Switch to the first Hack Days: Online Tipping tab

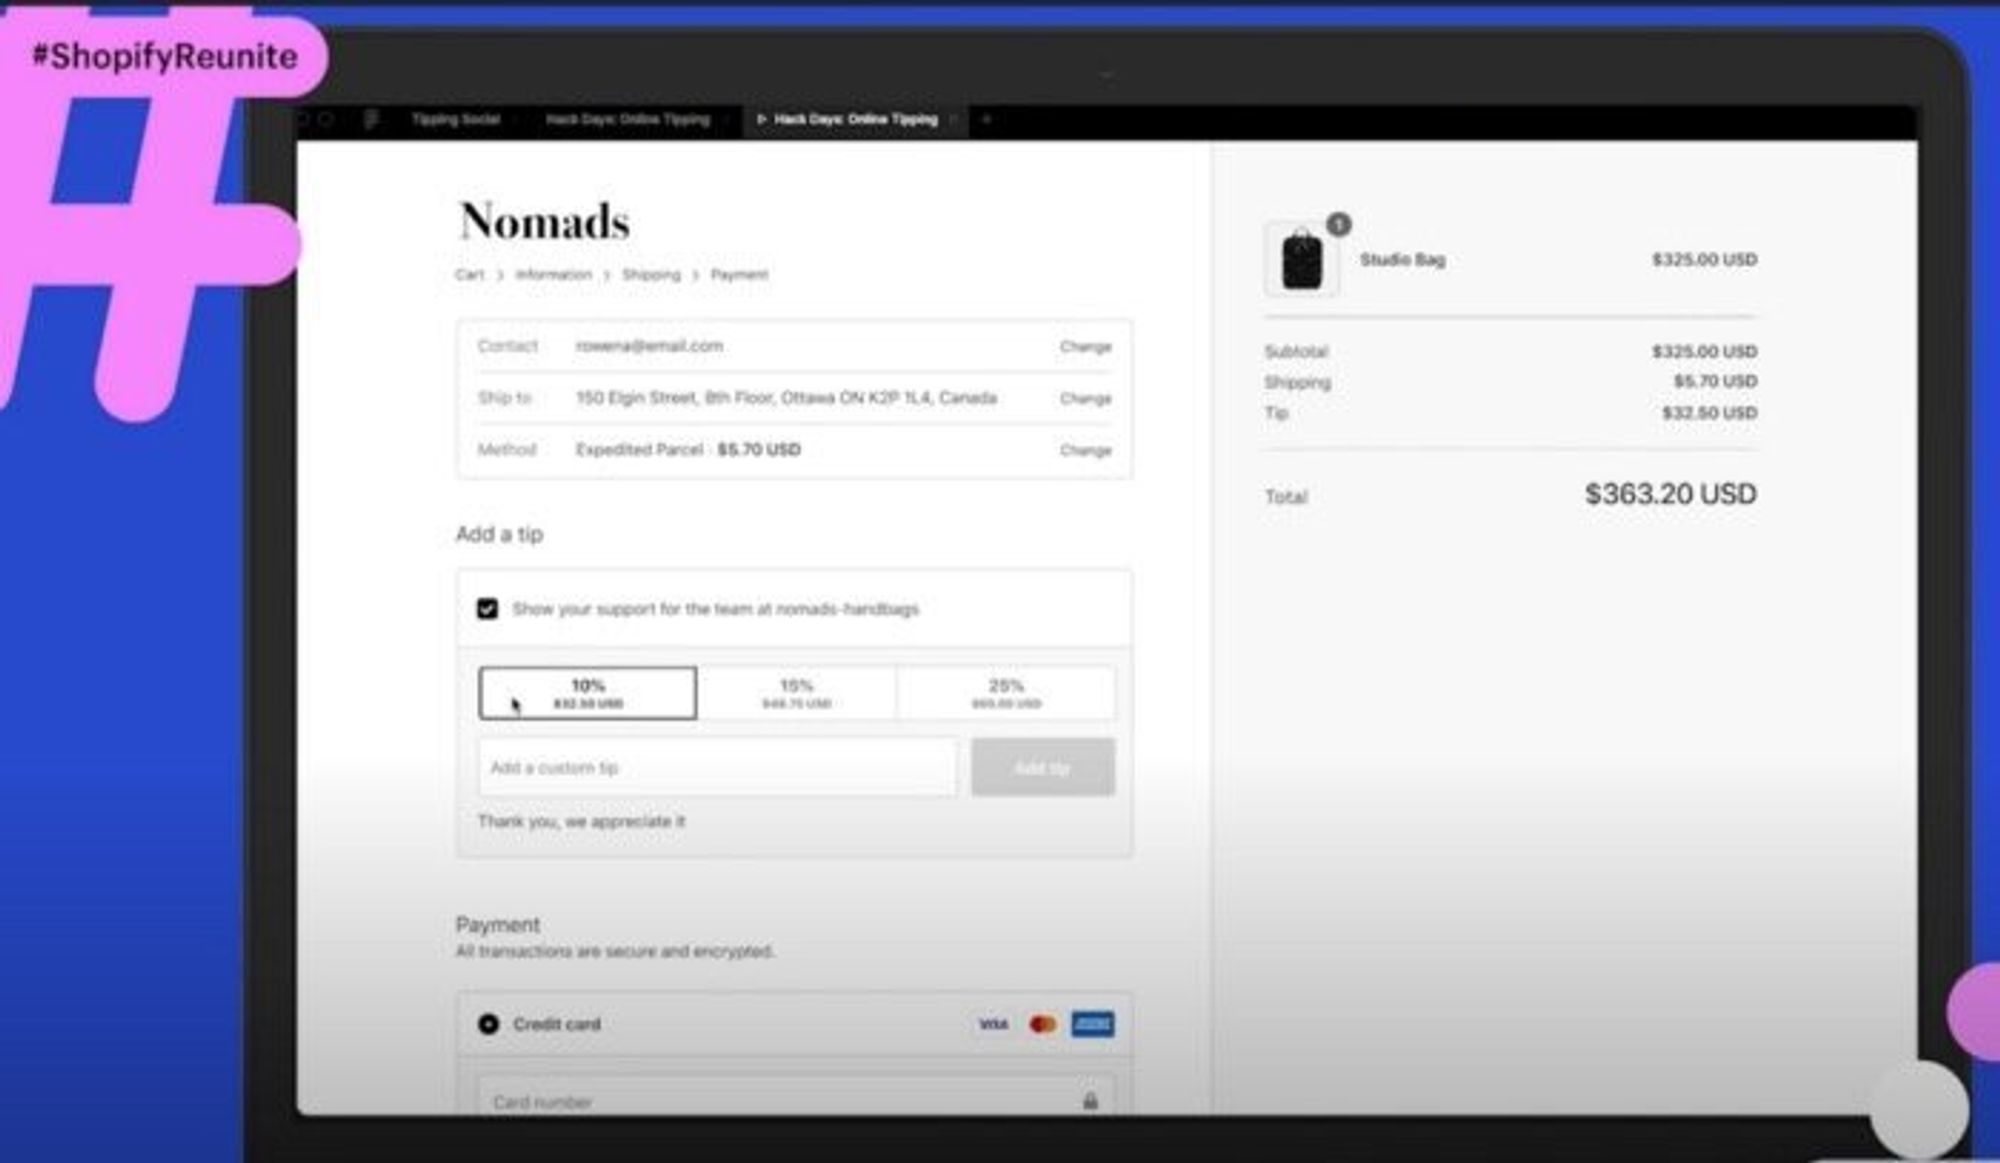tap(628, 120)
